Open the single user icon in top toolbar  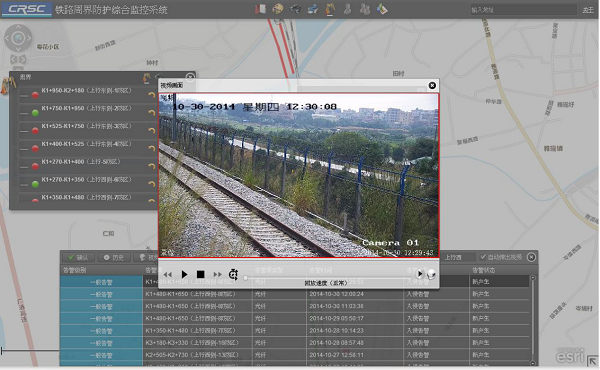click(x=347, y=9)
